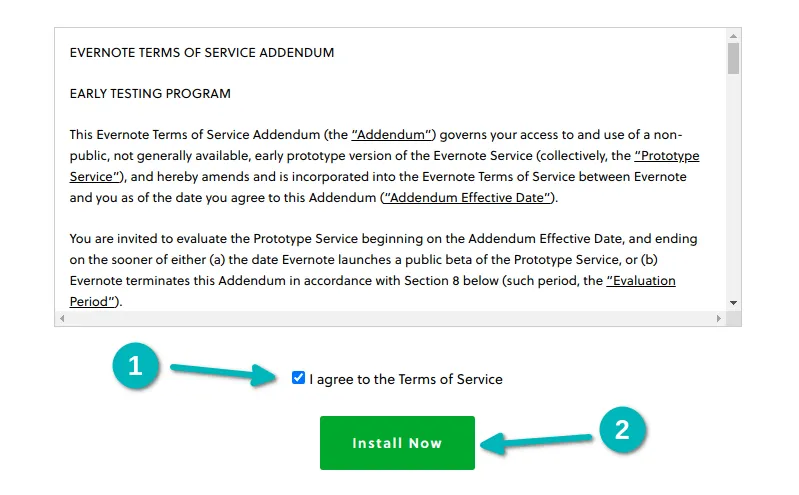Click the teal arrow pointing at the checkbox
Viewport: 799px width, 495px height.
click(225, 371)
